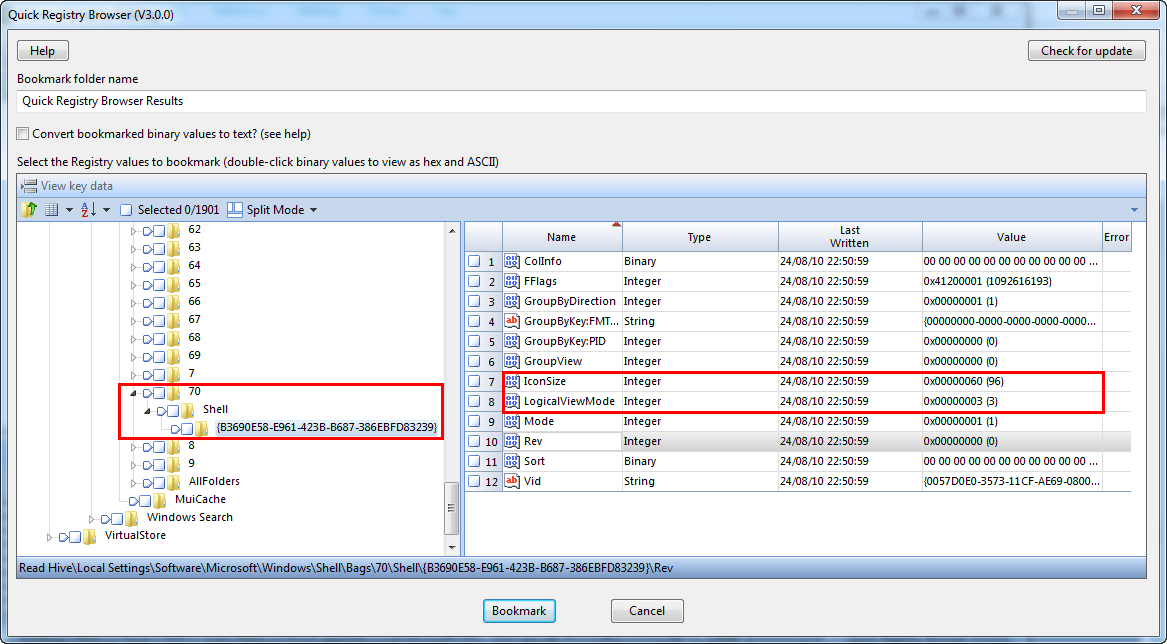
Task: Click the 'ab' string icon beside GroupByKey:FMT
Action: pyautogui.click(x=510, y=321)
